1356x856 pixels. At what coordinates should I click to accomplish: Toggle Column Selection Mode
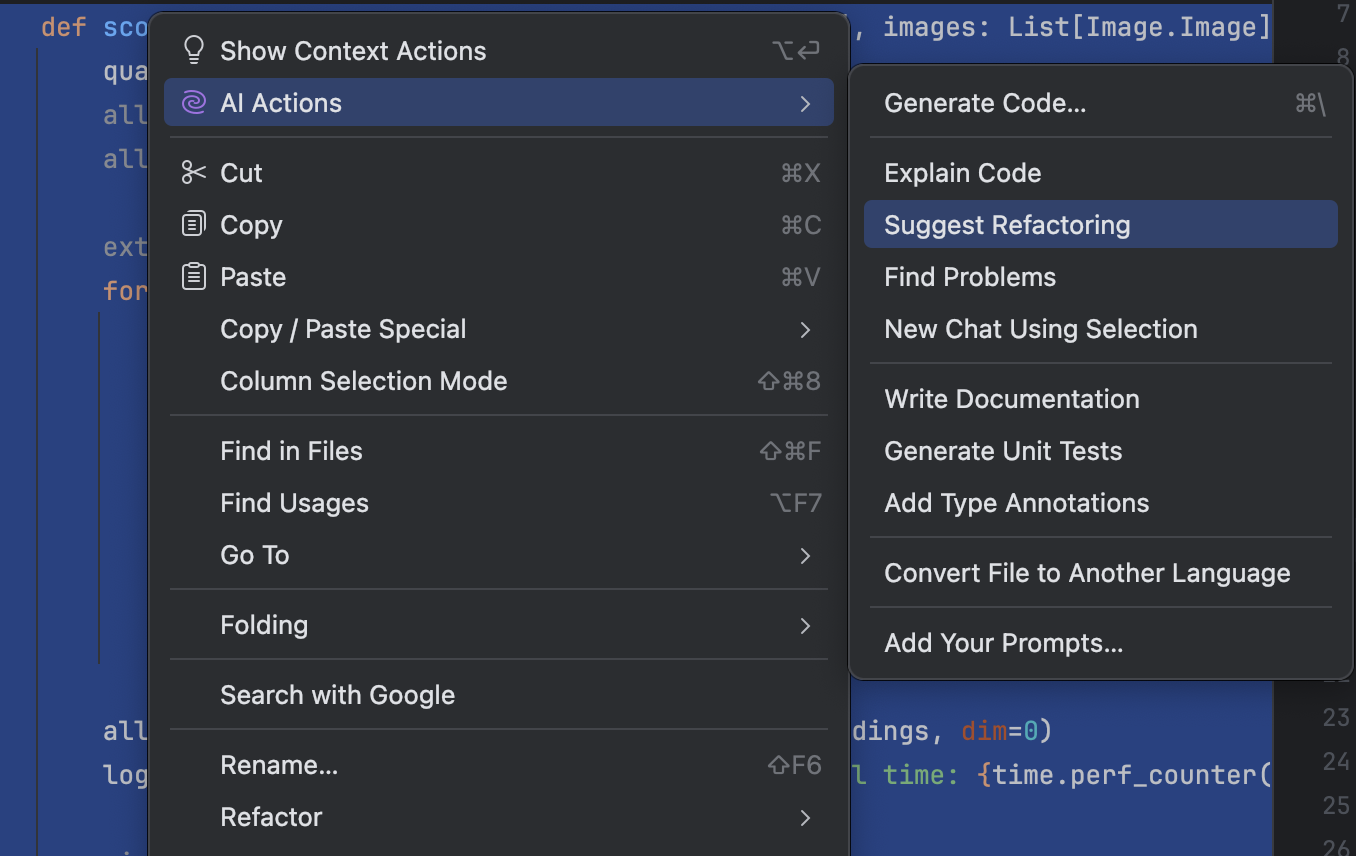363,381
